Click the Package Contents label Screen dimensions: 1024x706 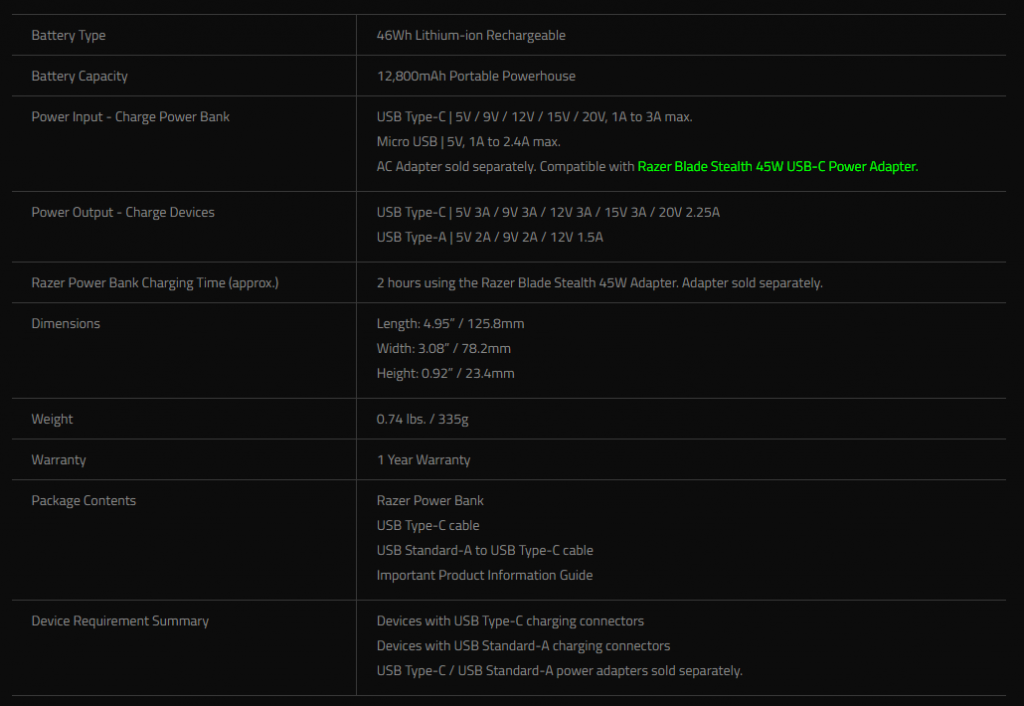point(84,500)
